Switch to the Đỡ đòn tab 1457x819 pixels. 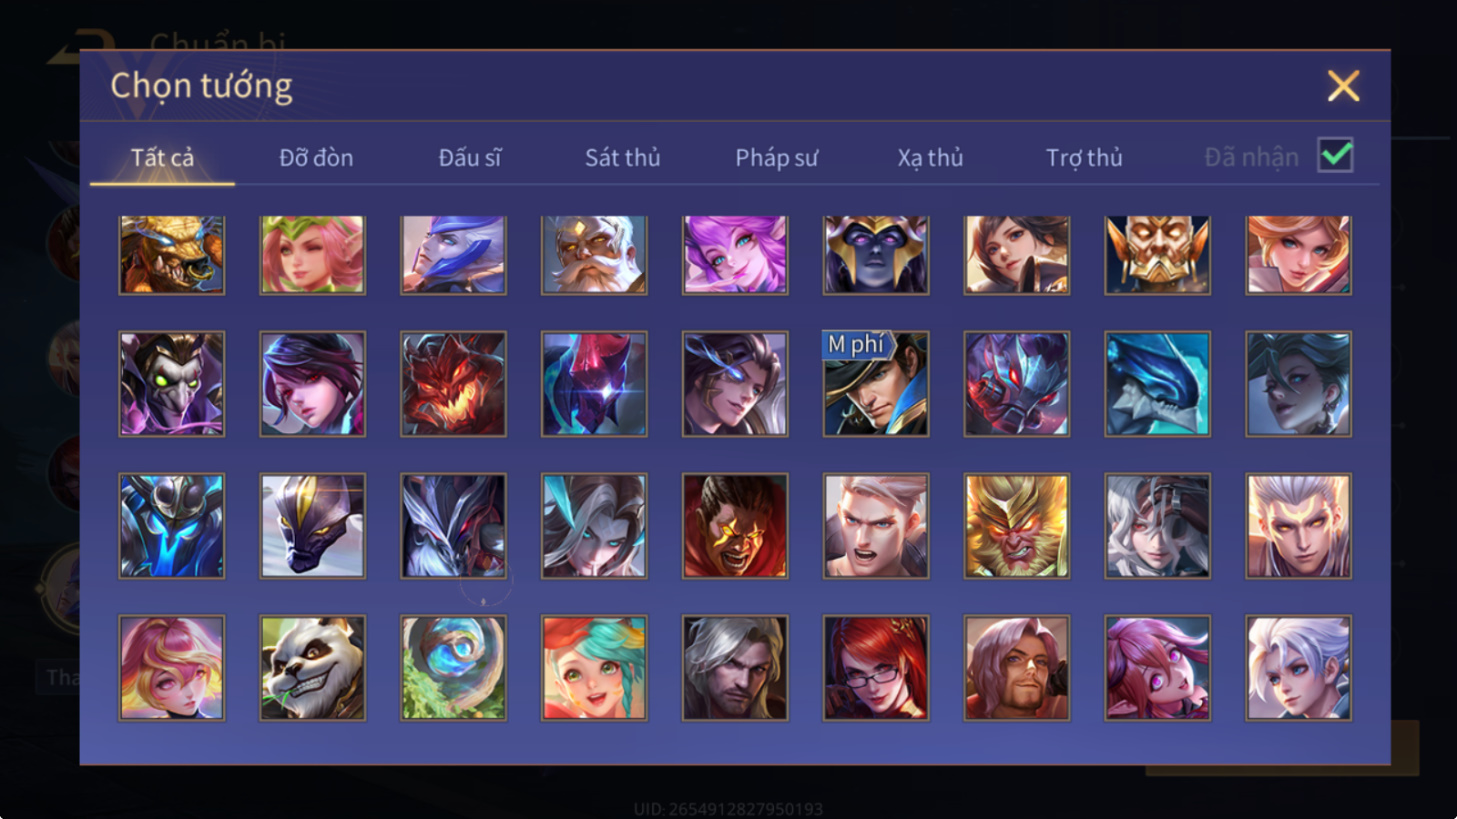(316, 158)
